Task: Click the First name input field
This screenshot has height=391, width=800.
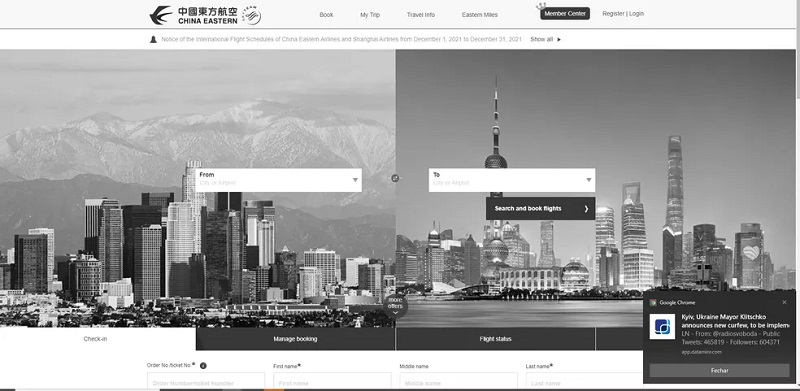Action: (x=332, y=382)
